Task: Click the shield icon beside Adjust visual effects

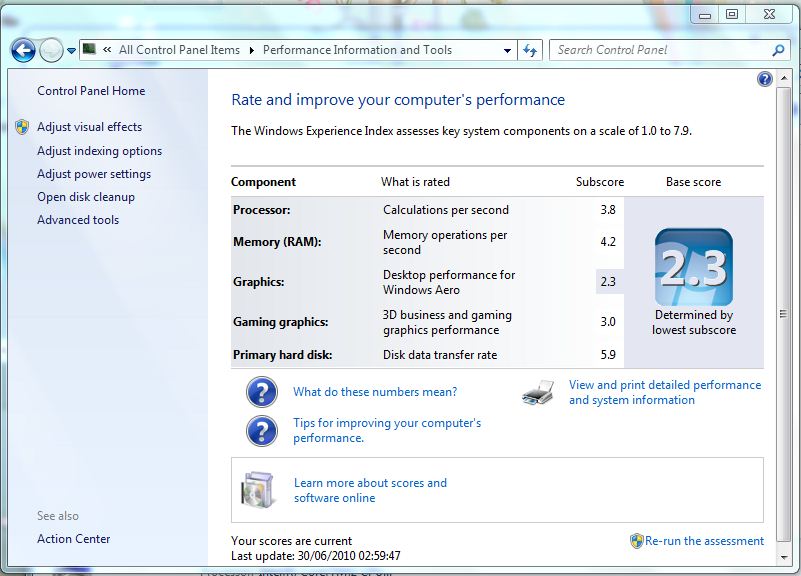Action: pos(22,127)
